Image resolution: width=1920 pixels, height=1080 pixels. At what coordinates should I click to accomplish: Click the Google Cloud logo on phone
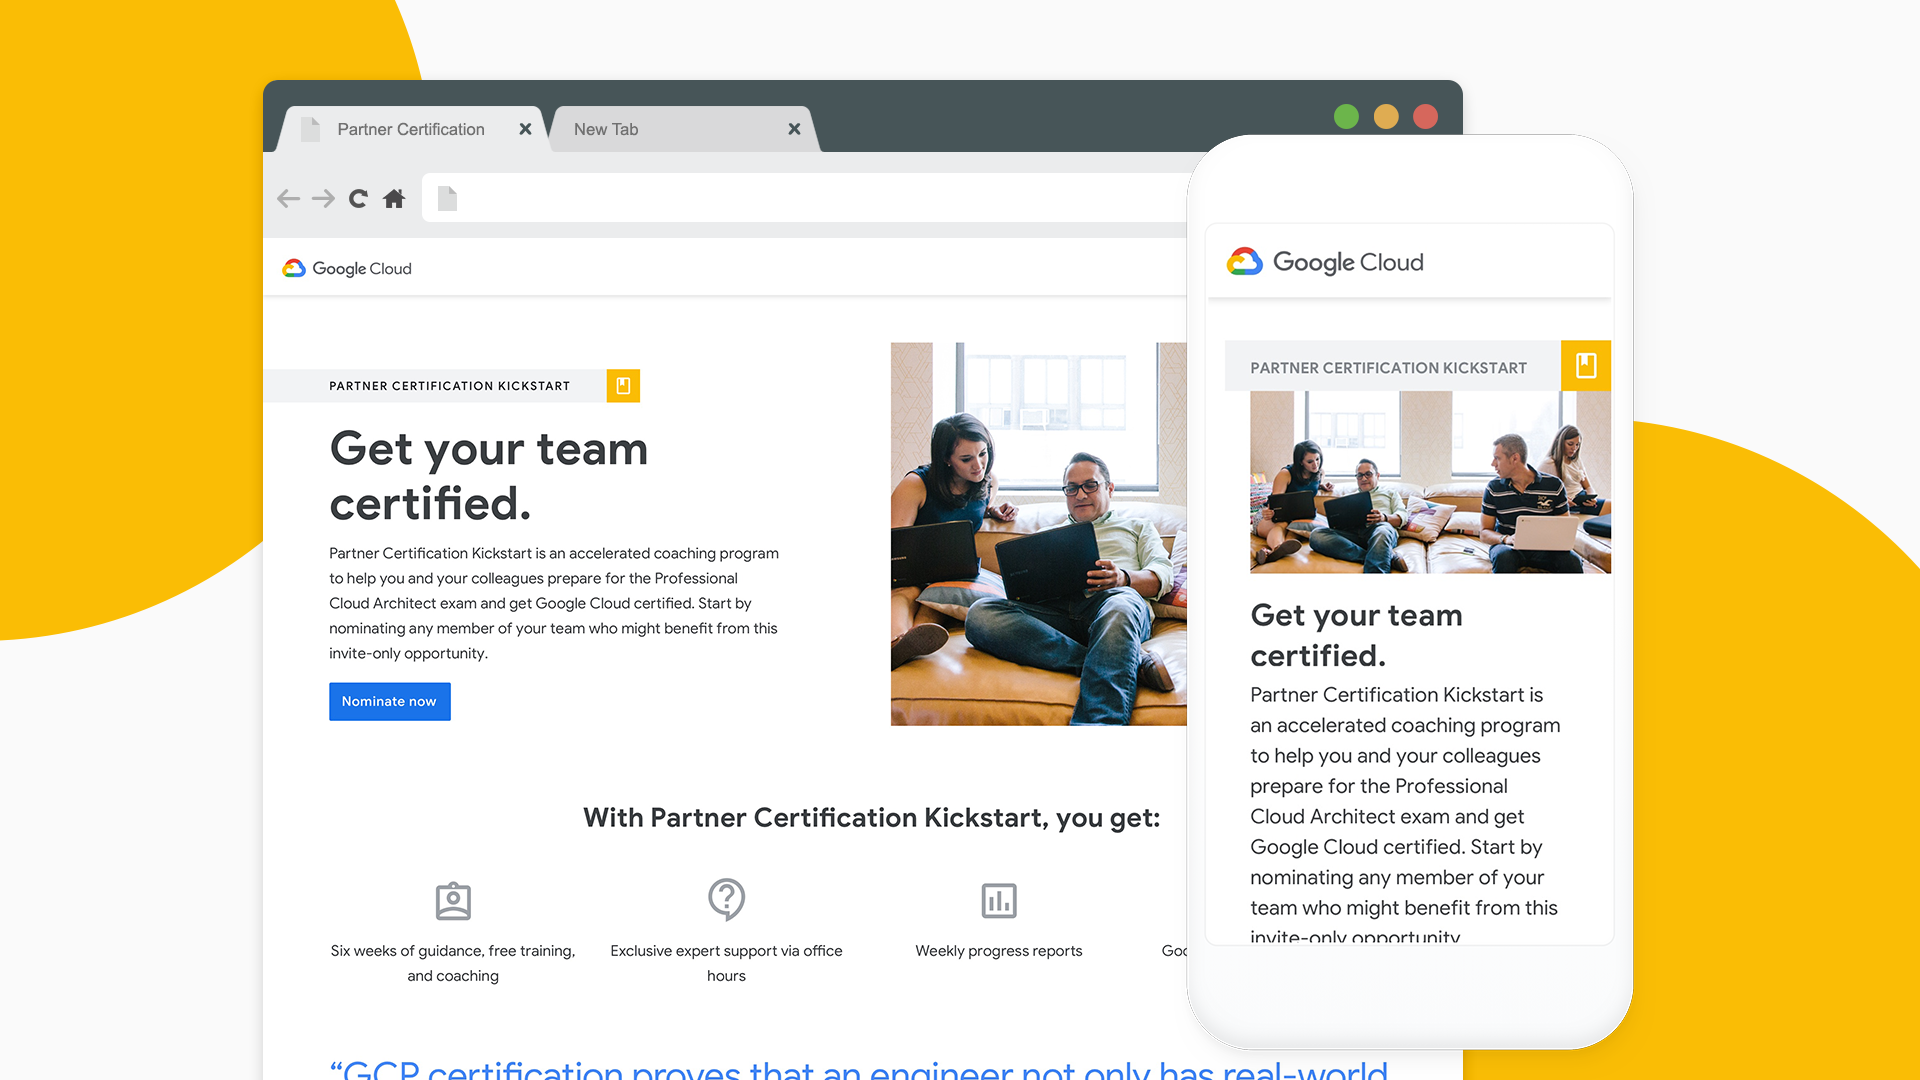[x=1325, y=262]
